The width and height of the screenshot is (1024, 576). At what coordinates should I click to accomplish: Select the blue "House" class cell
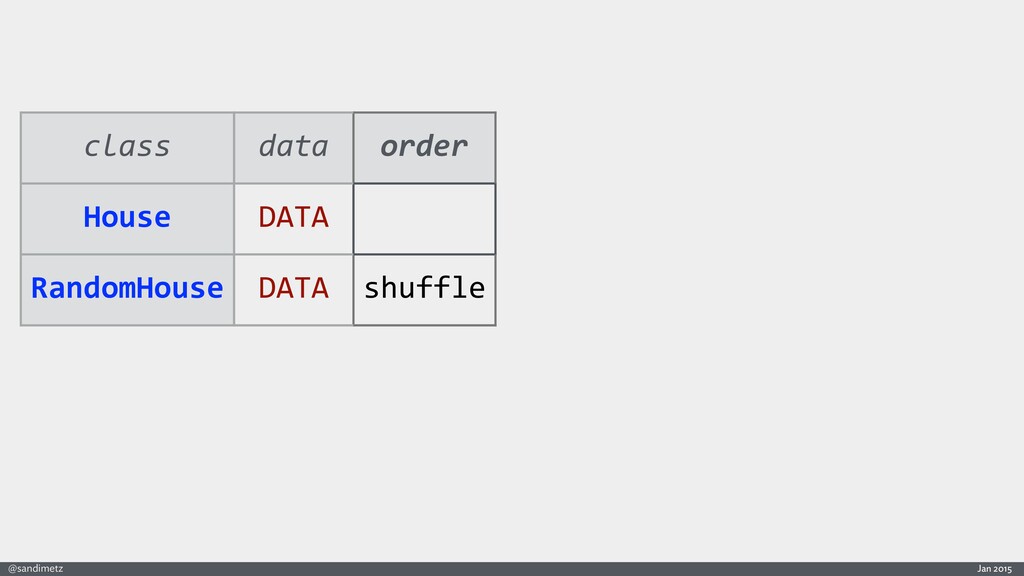127,217
